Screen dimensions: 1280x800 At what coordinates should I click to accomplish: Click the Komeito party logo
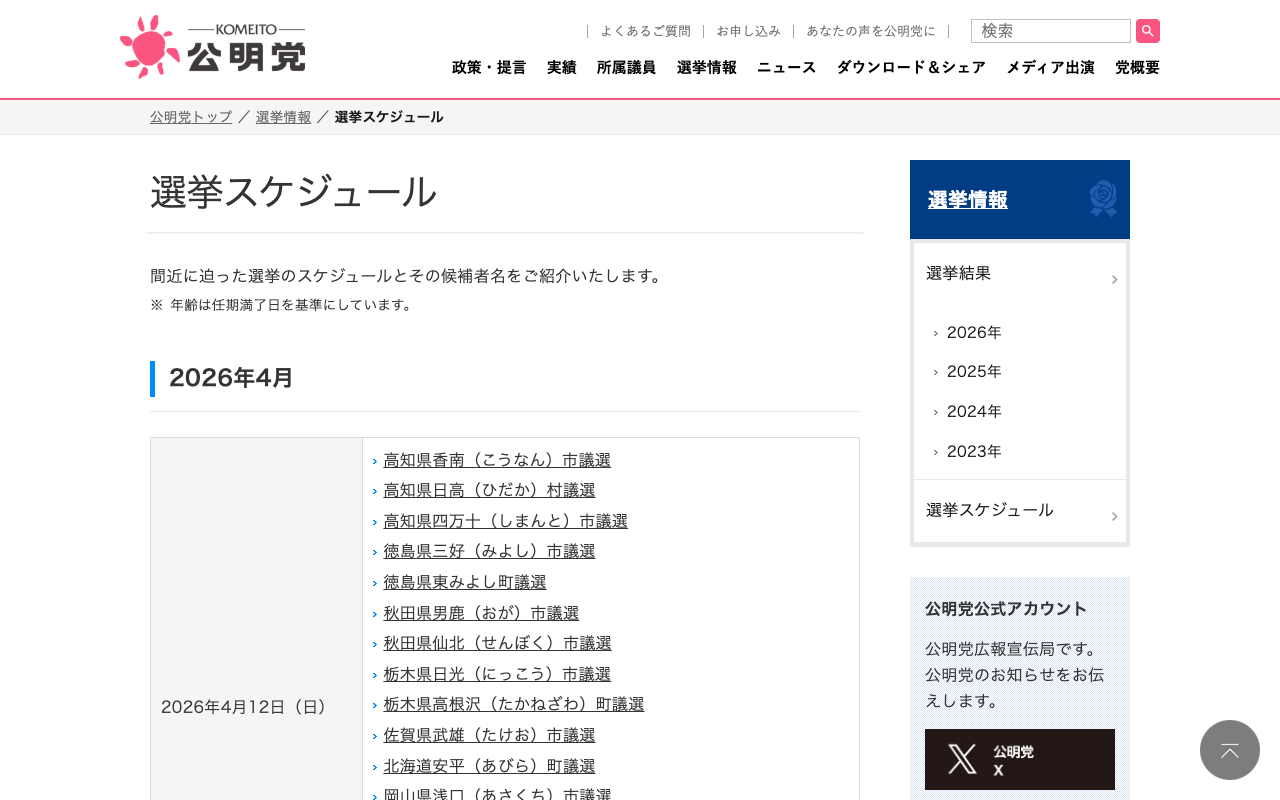[212, 47]
